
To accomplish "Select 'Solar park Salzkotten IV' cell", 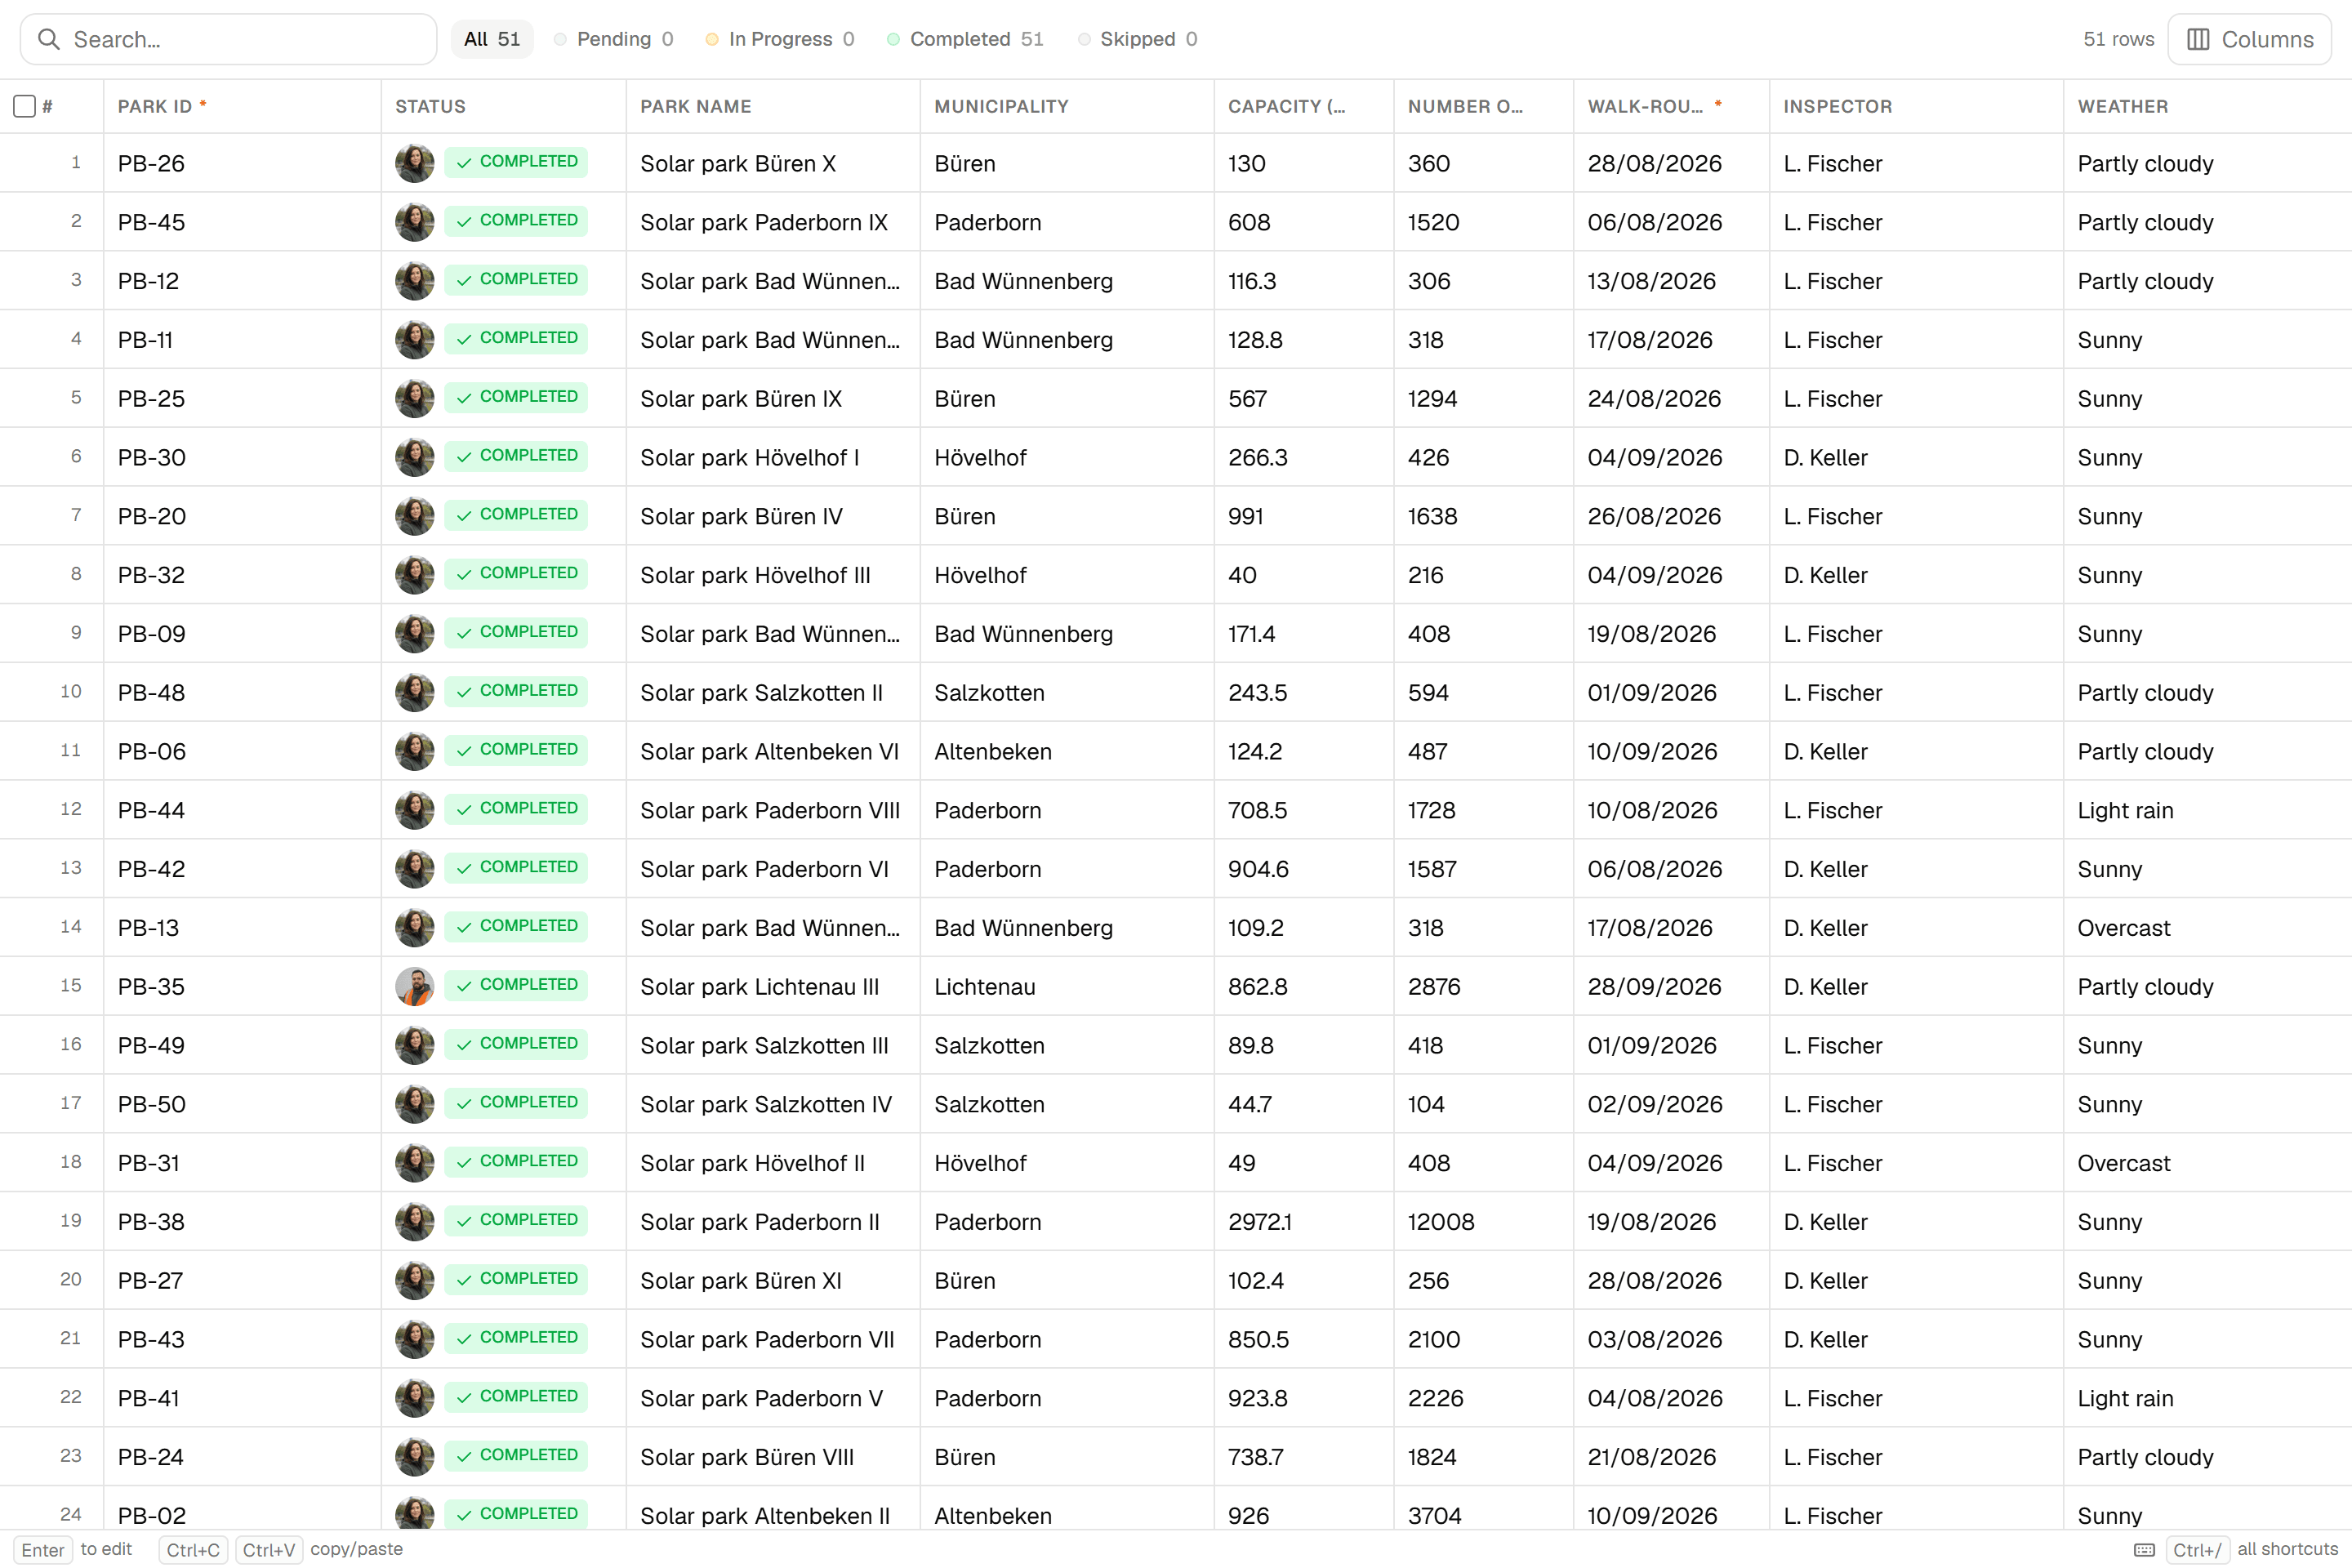I will click(x=773, y=1104).
